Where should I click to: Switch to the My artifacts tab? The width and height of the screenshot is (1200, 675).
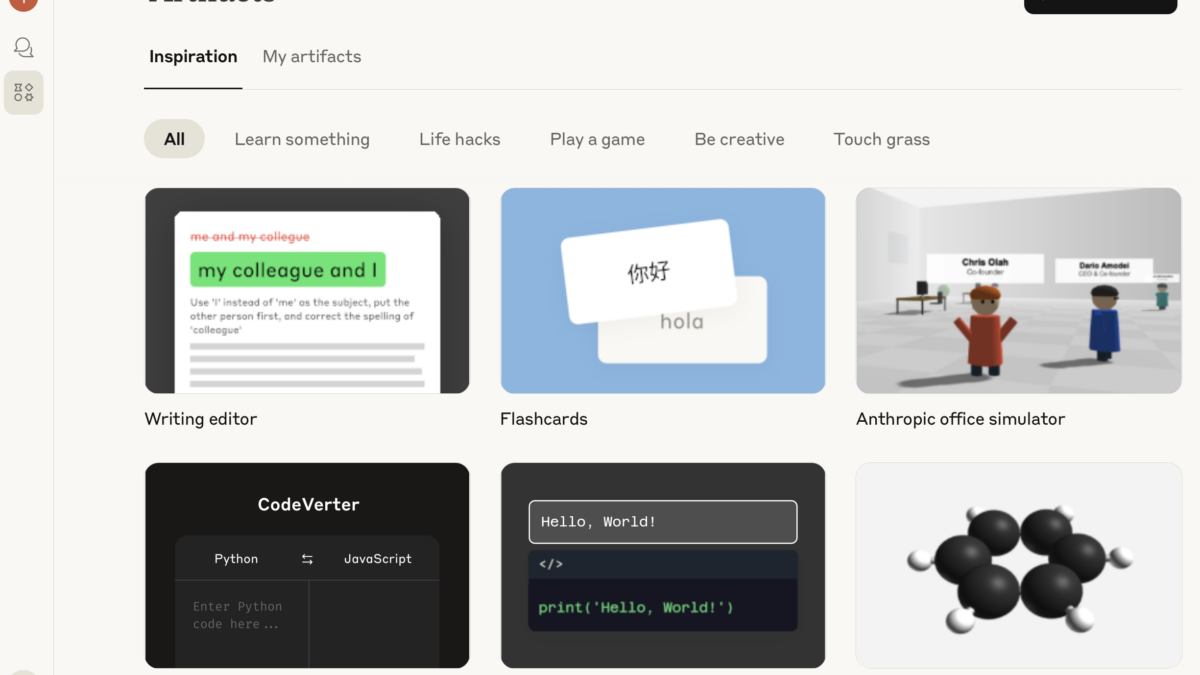pos(312,57)
